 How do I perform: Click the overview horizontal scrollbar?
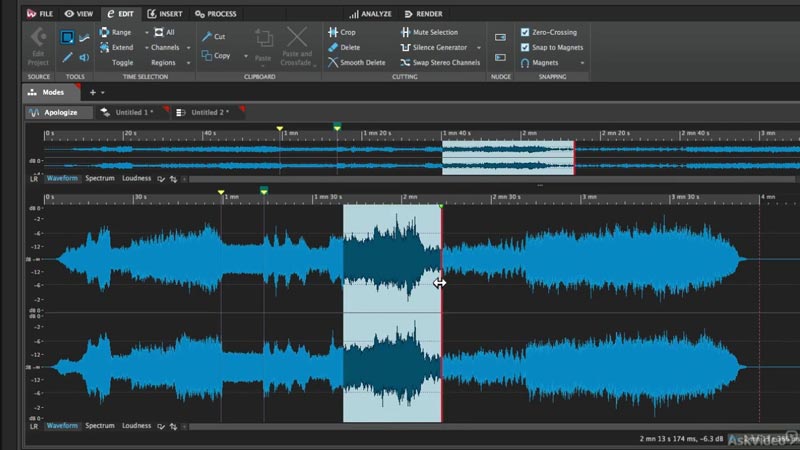coord(492,179)
